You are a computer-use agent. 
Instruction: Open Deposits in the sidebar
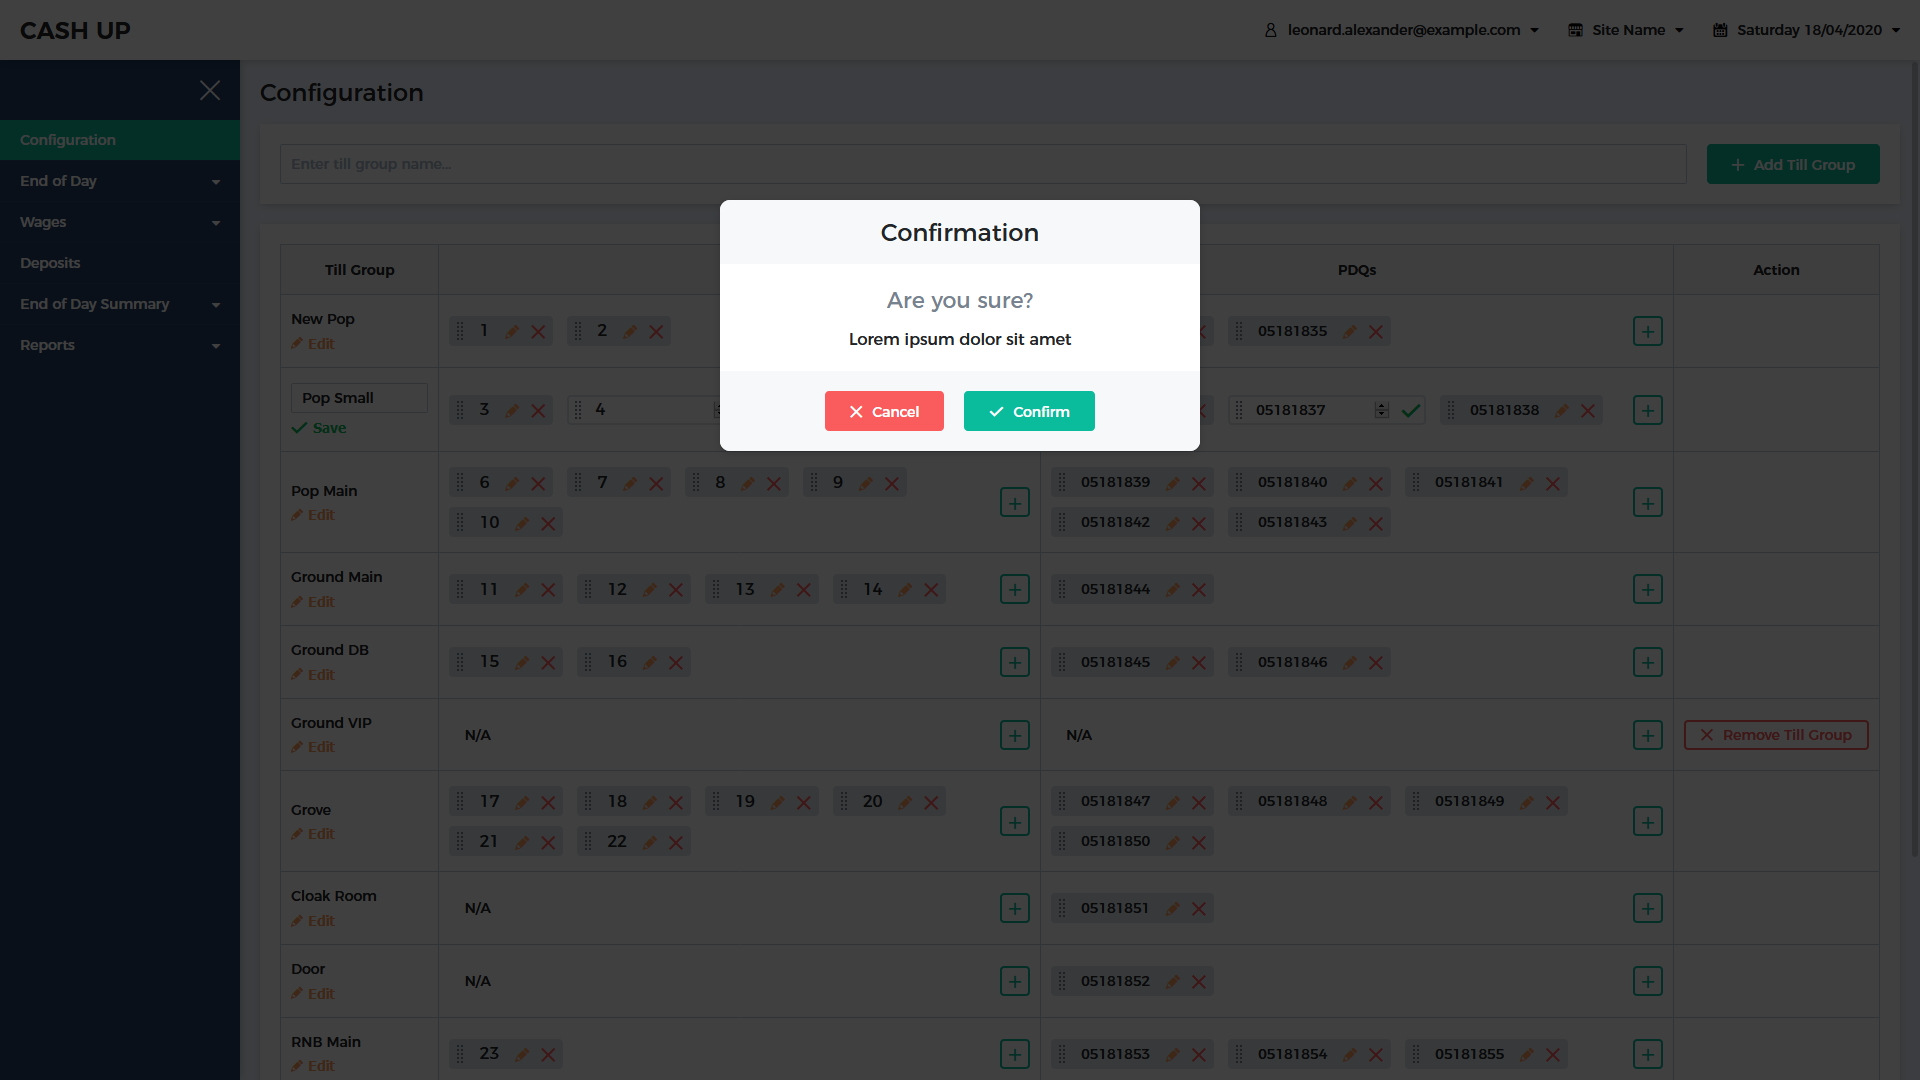point(50,263)
